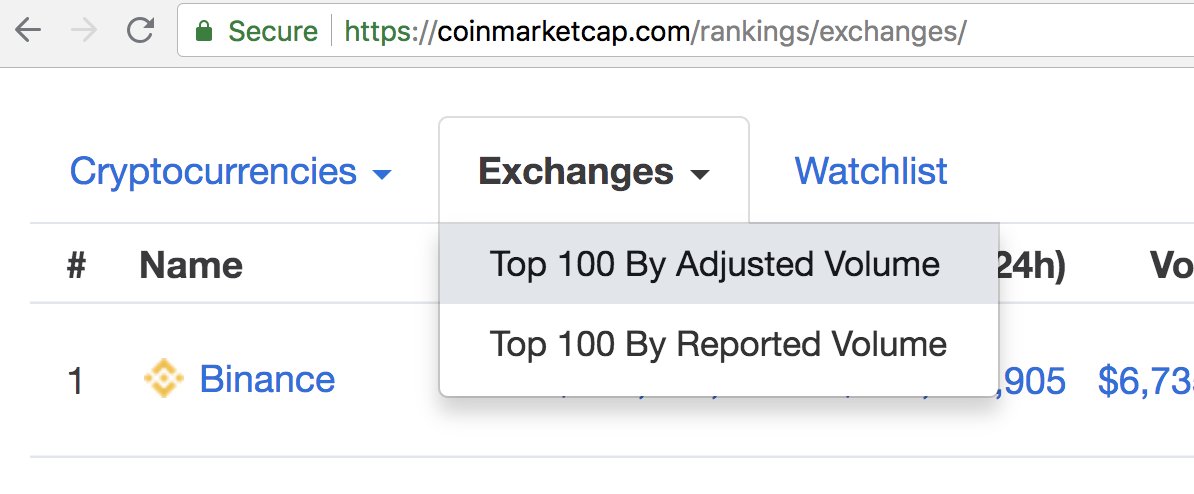This screenshot has height=494, width=1194.
Task: Open the Binance exchange link
Action: 267,379
